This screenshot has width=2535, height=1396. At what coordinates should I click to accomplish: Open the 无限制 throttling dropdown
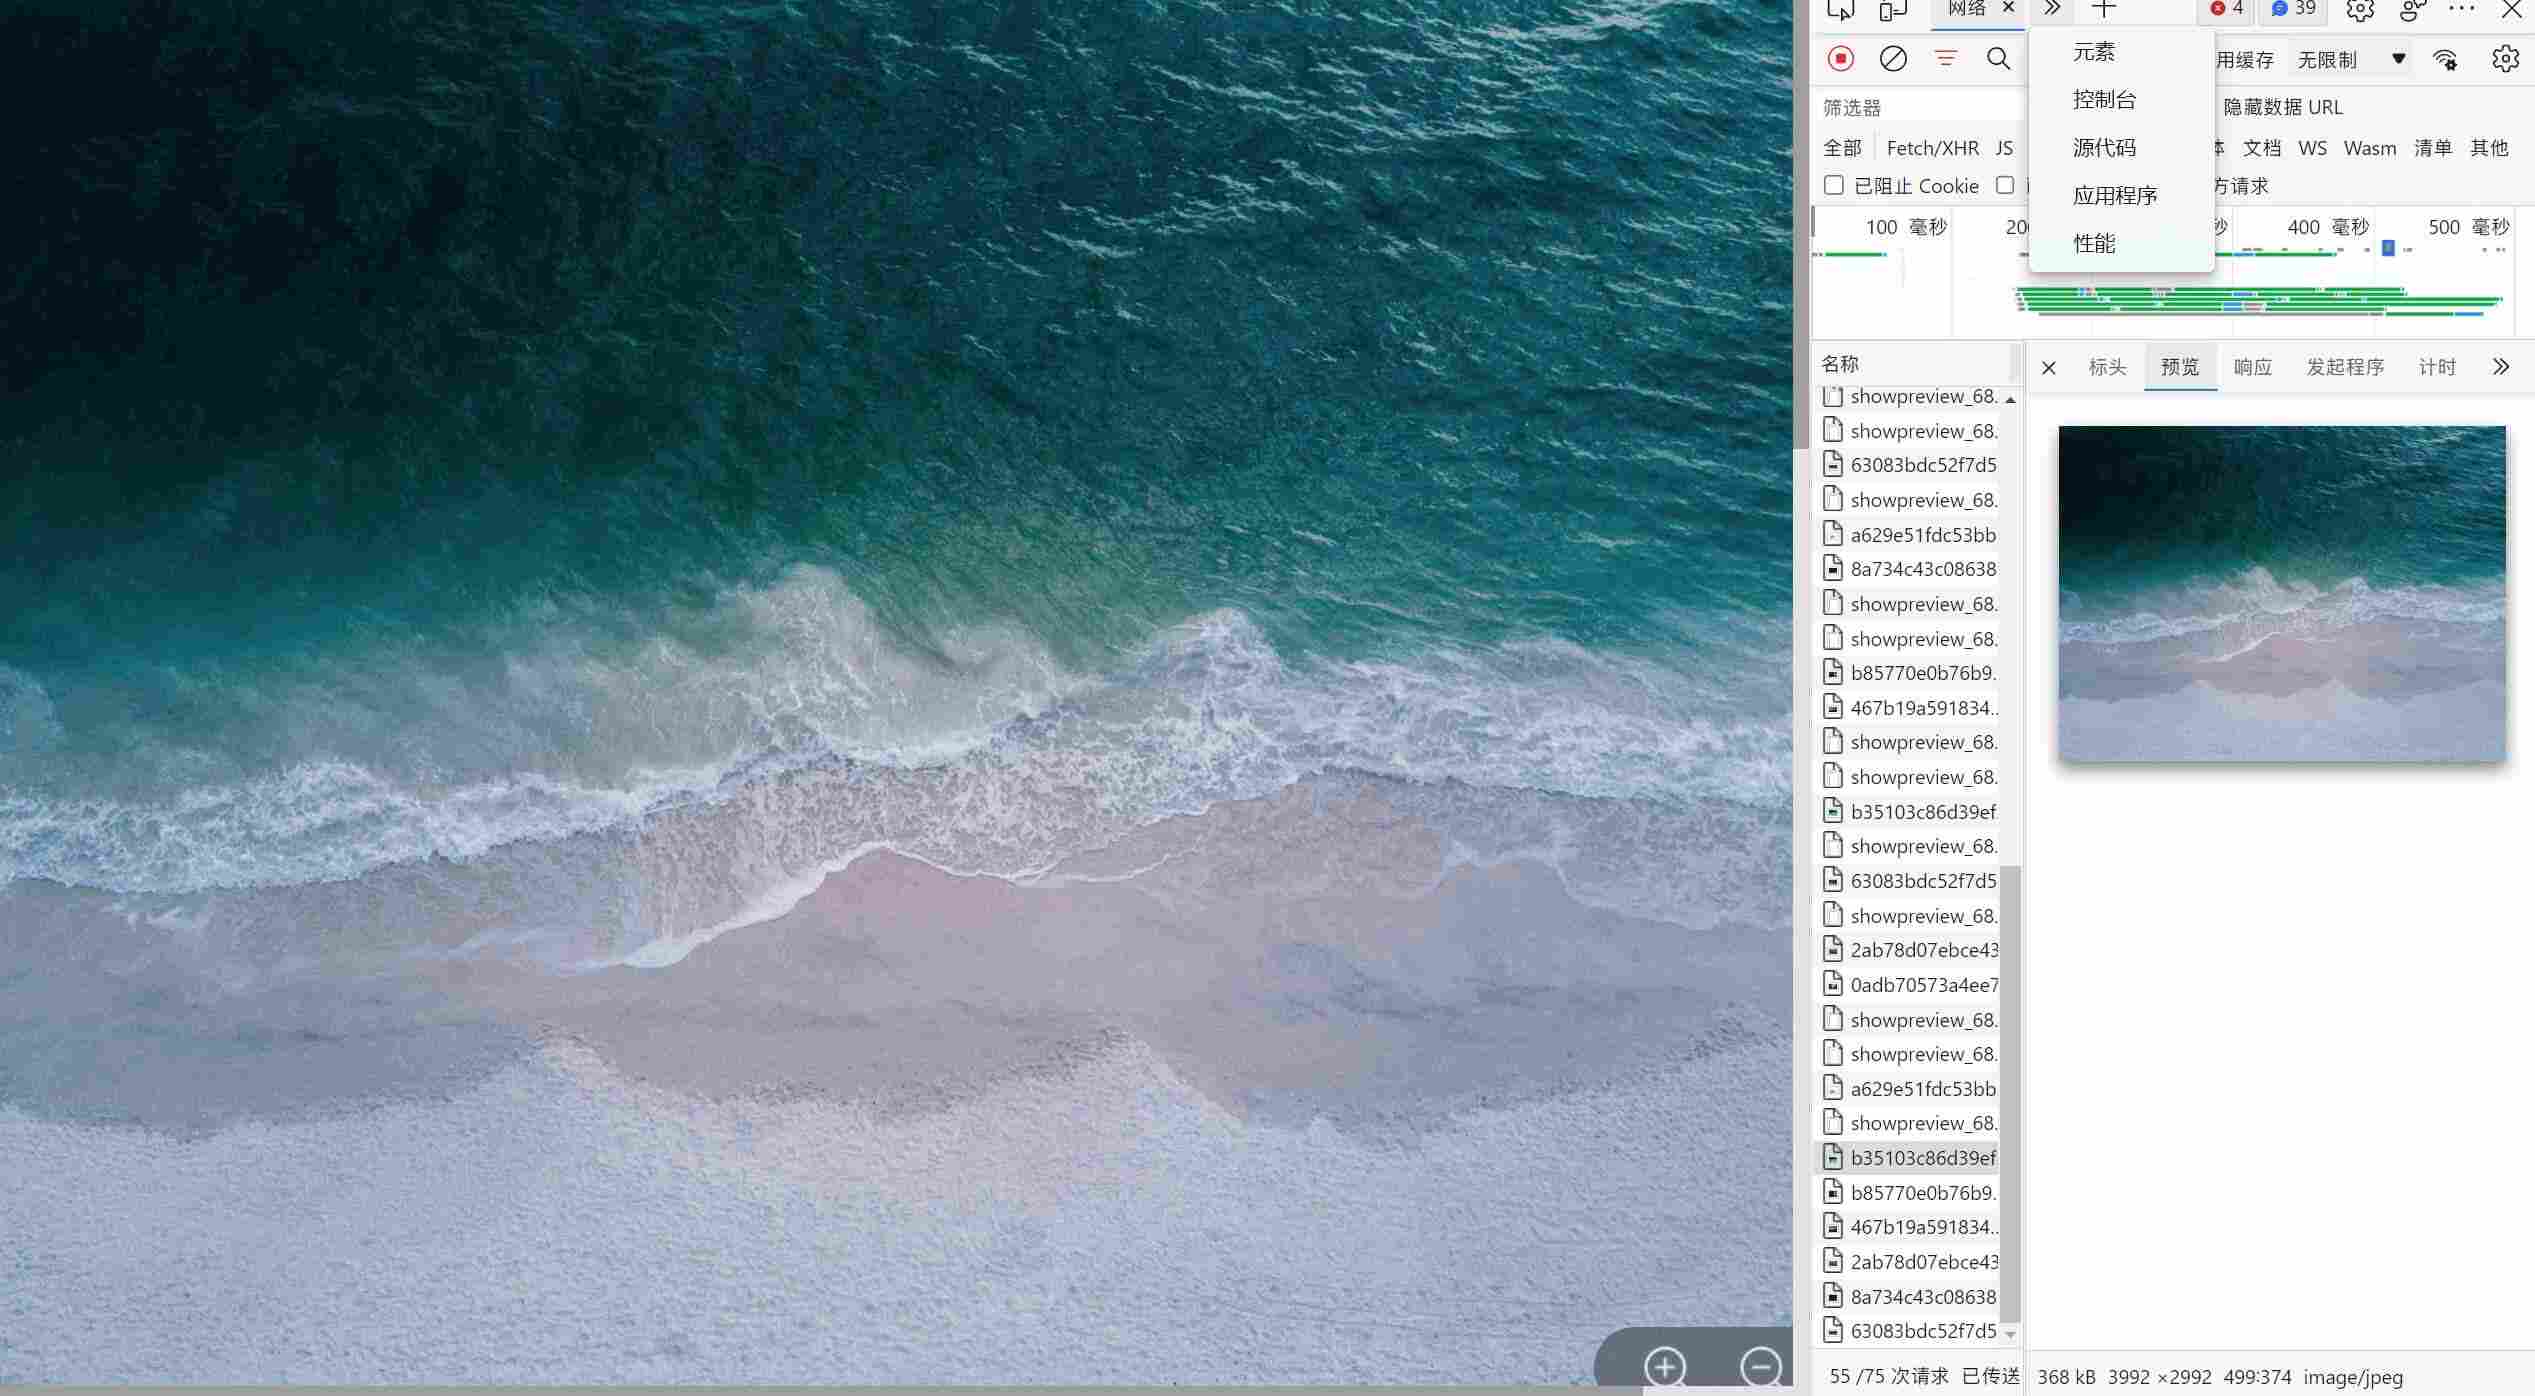pos(2350,59)
